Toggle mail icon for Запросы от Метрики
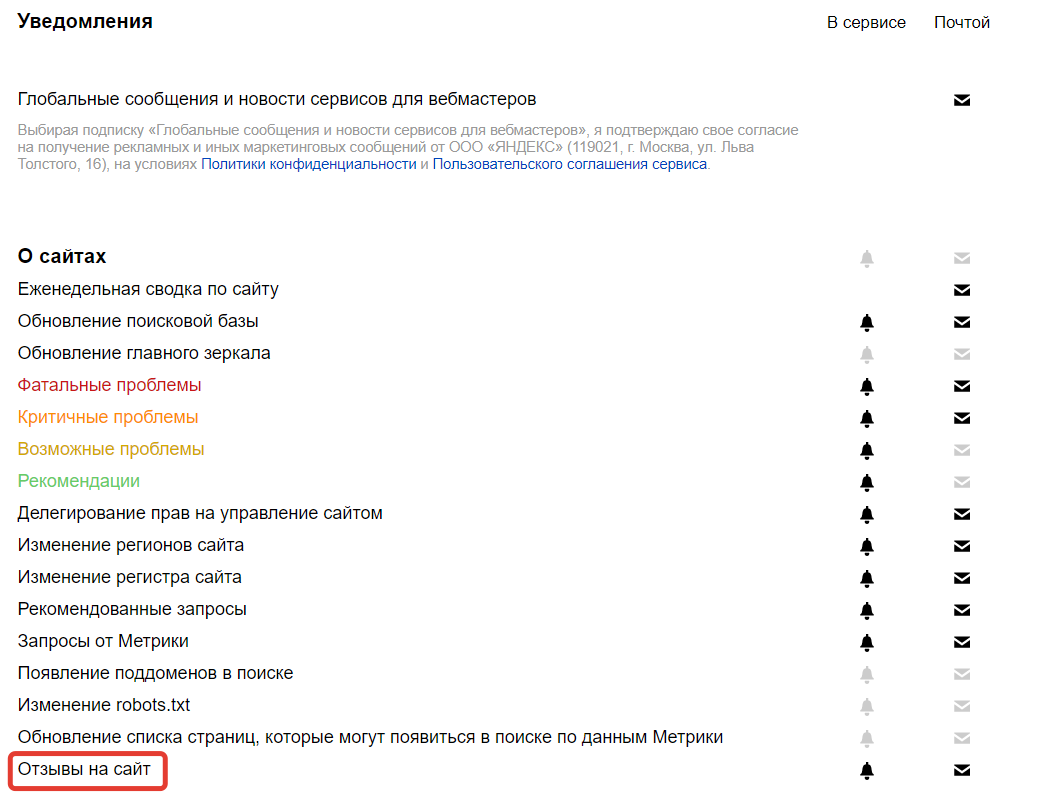The height and width of the screenshot is (795, 1061). (962, 642)
